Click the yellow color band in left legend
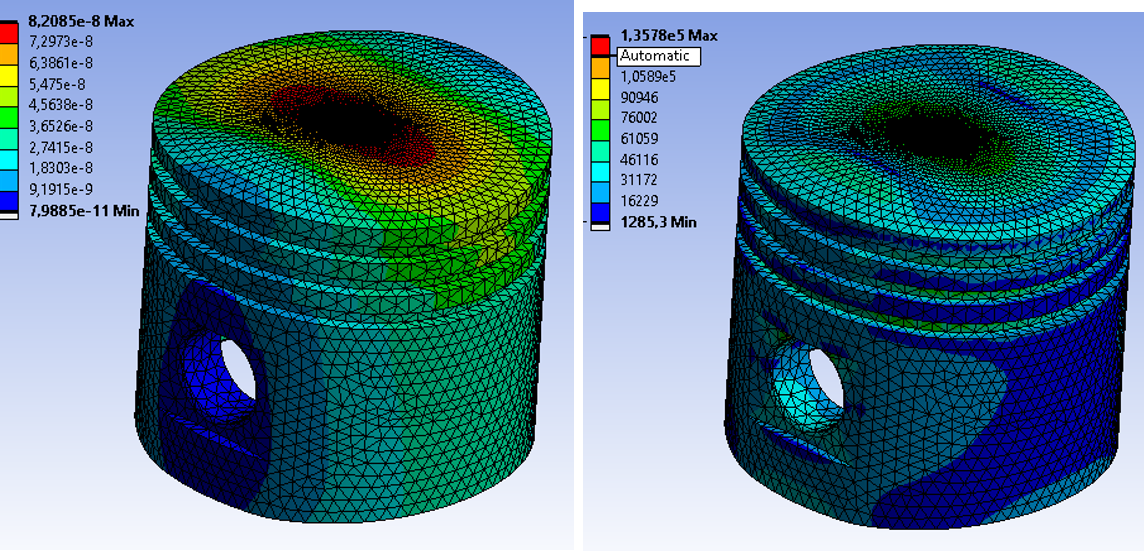The image size is (1144, 559). [9, 74]
